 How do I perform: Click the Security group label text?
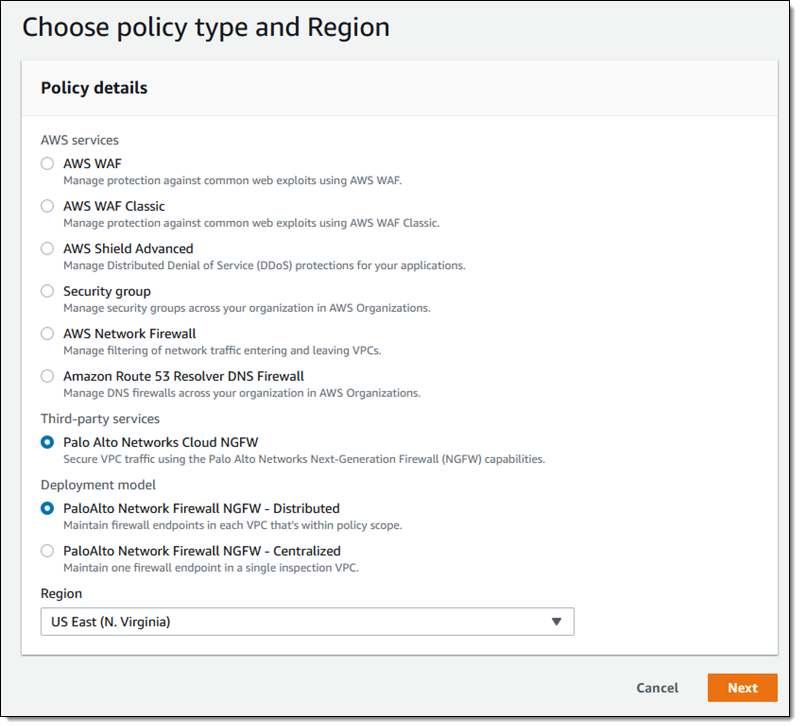(107, 291)
